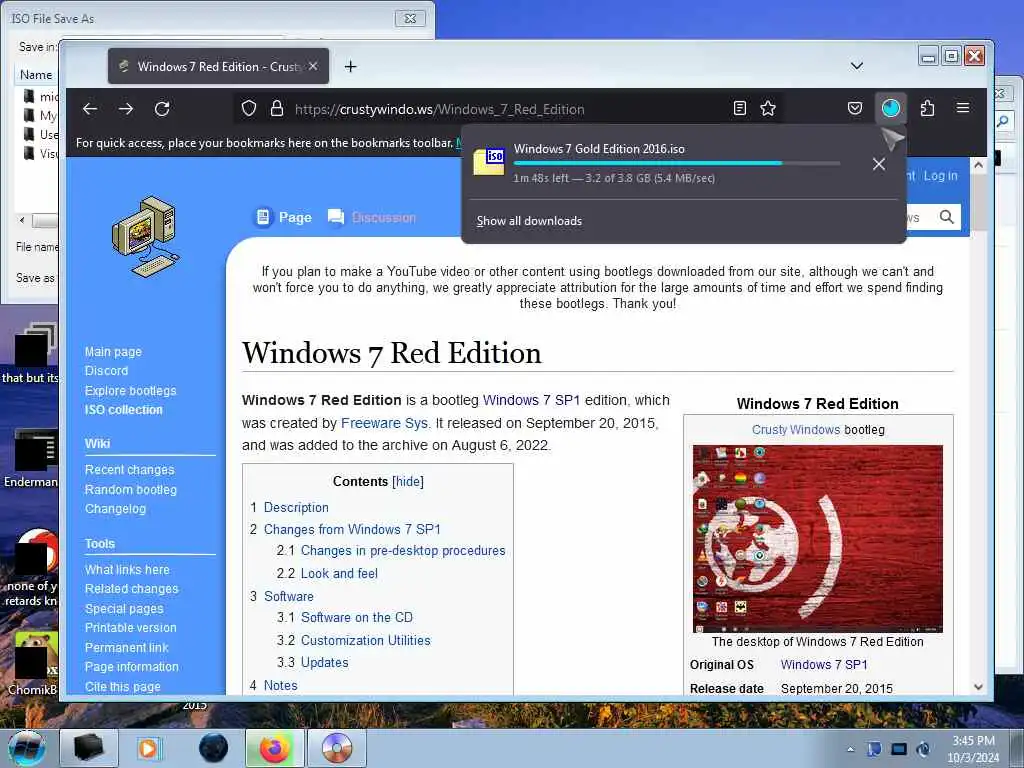
Task: Open Page information link
Action: [x=131, y=667]
